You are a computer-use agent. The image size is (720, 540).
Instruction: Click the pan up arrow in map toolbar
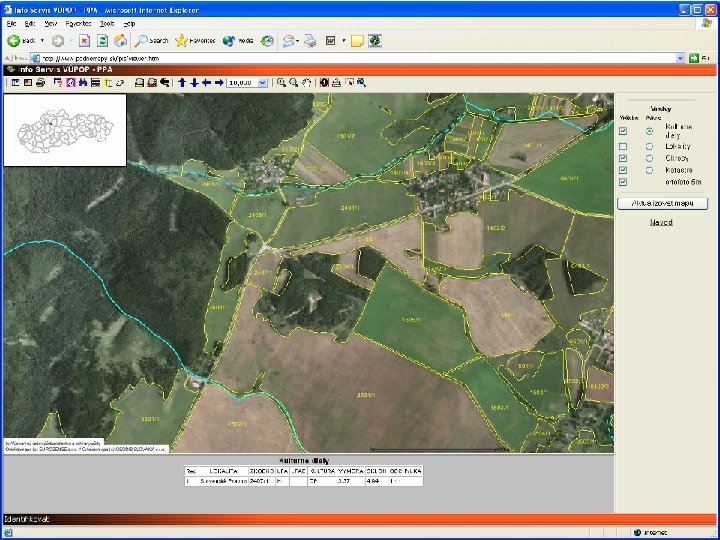[182, 84]
